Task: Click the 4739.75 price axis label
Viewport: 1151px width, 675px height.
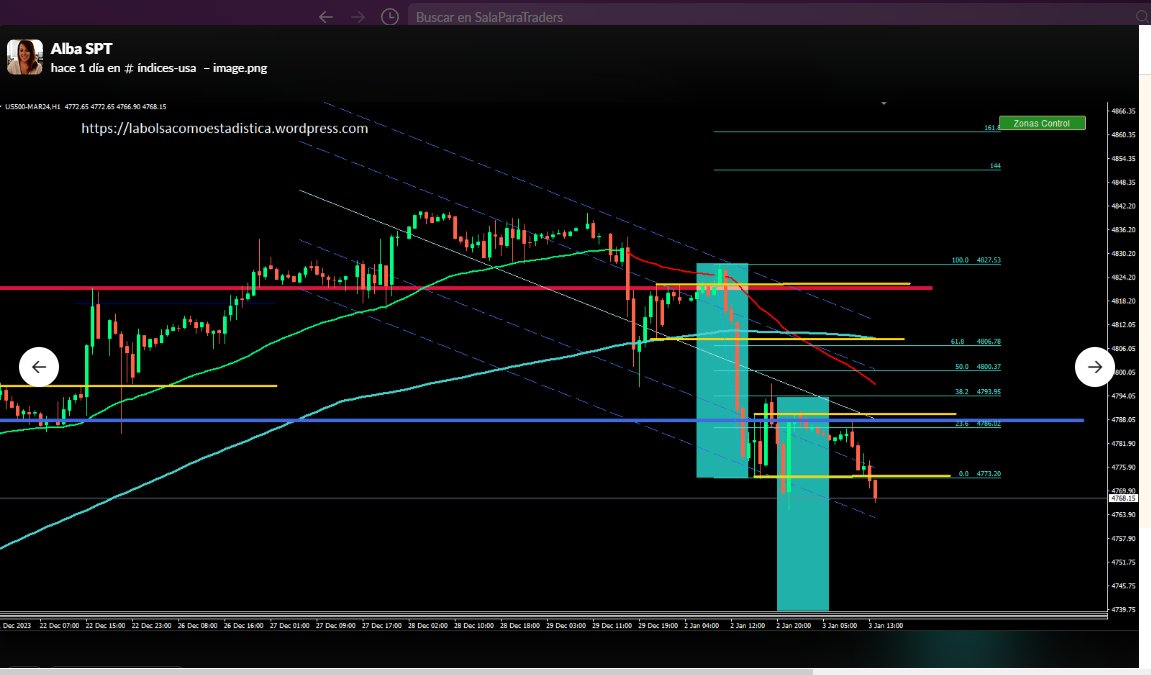Action: point(1123,610)
